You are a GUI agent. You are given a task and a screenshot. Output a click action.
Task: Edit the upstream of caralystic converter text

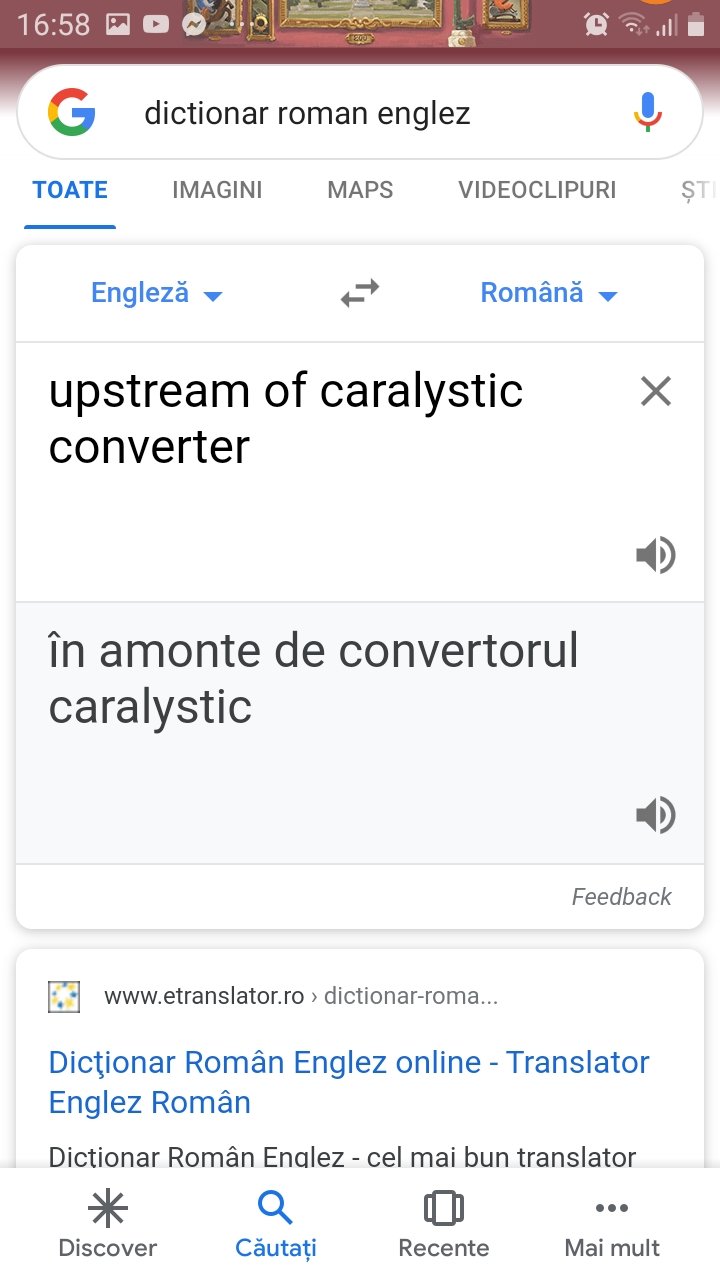click(x=286, y=418)
